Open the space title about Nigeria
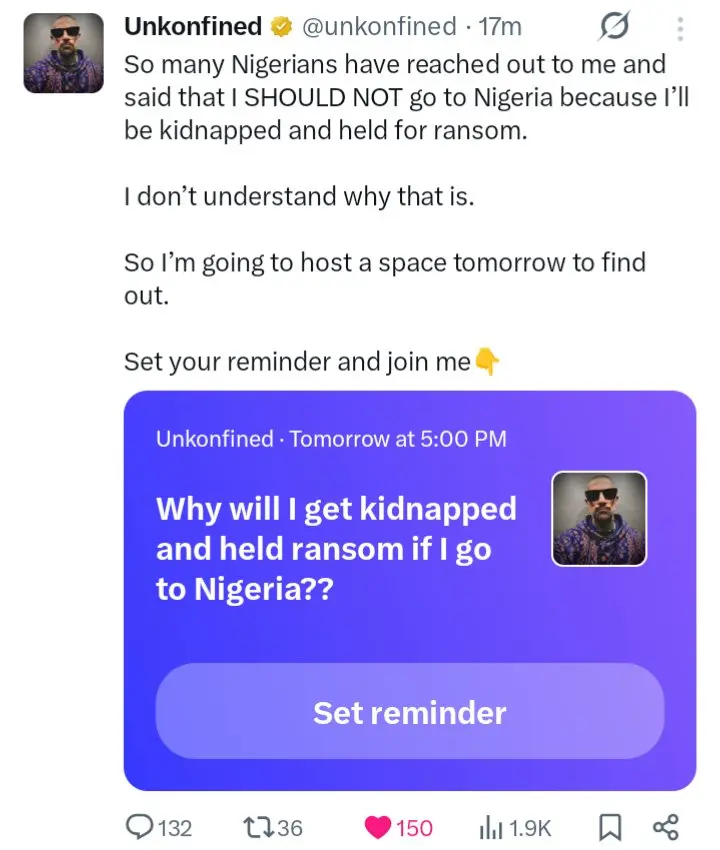This screenshot has height=850, width=720. point(336,548)
